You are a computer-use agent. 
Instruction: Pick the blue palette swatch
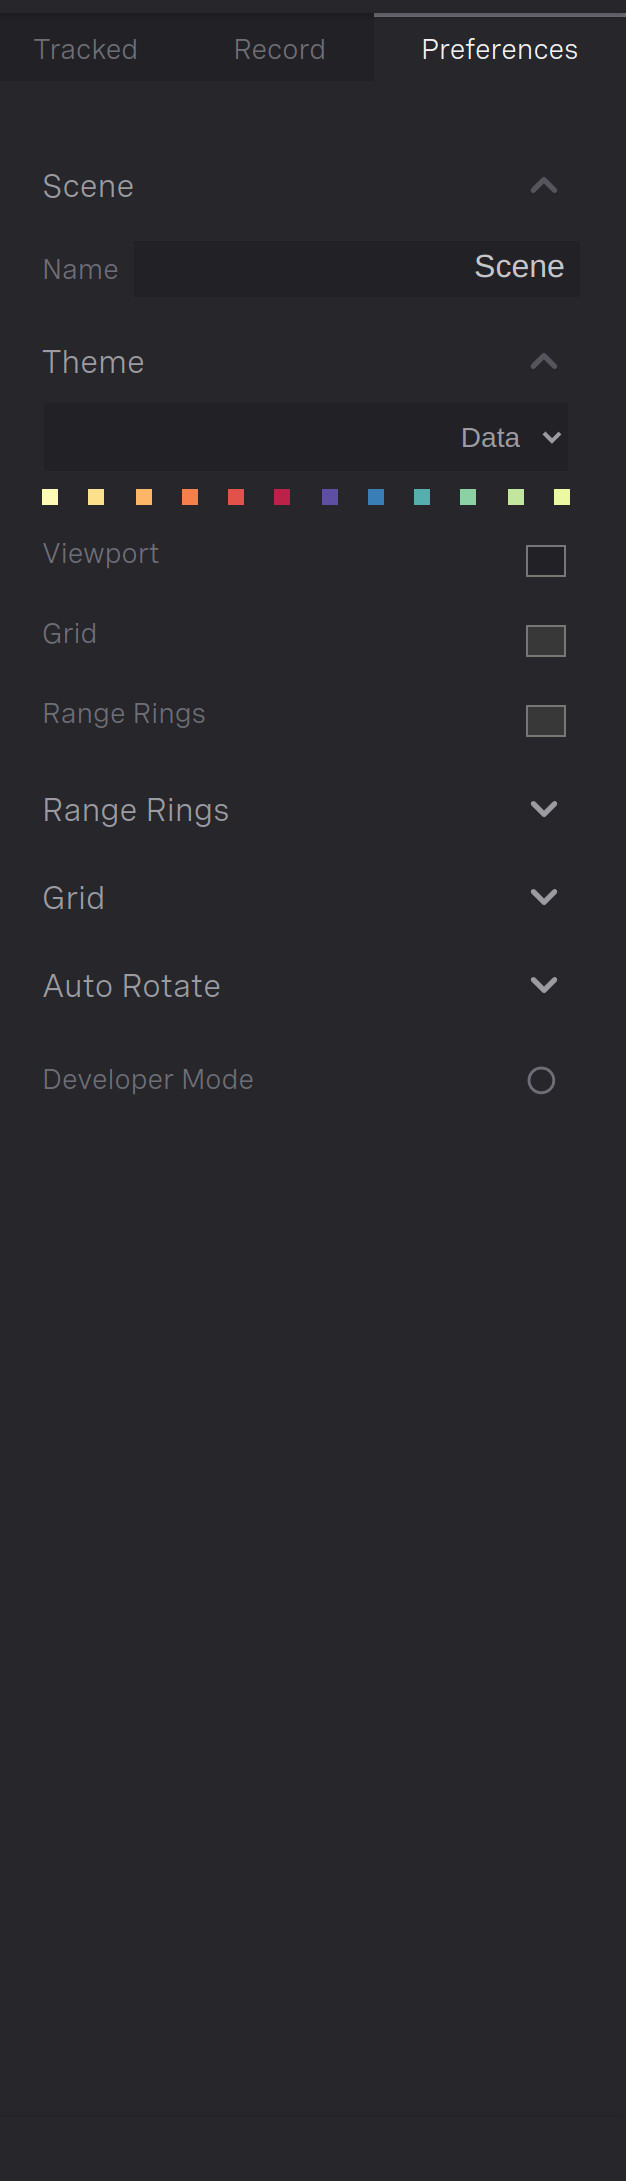pyautogui.click(x=376, y=497)
